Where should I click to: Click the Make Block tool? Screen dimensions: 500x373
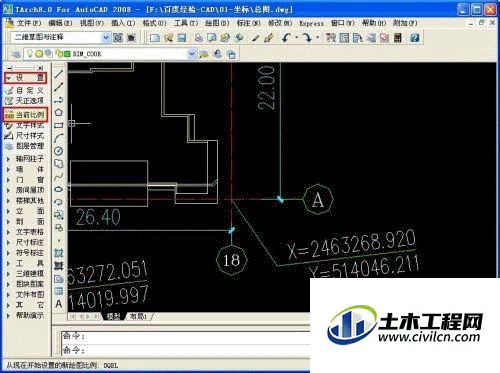[59, 228]
